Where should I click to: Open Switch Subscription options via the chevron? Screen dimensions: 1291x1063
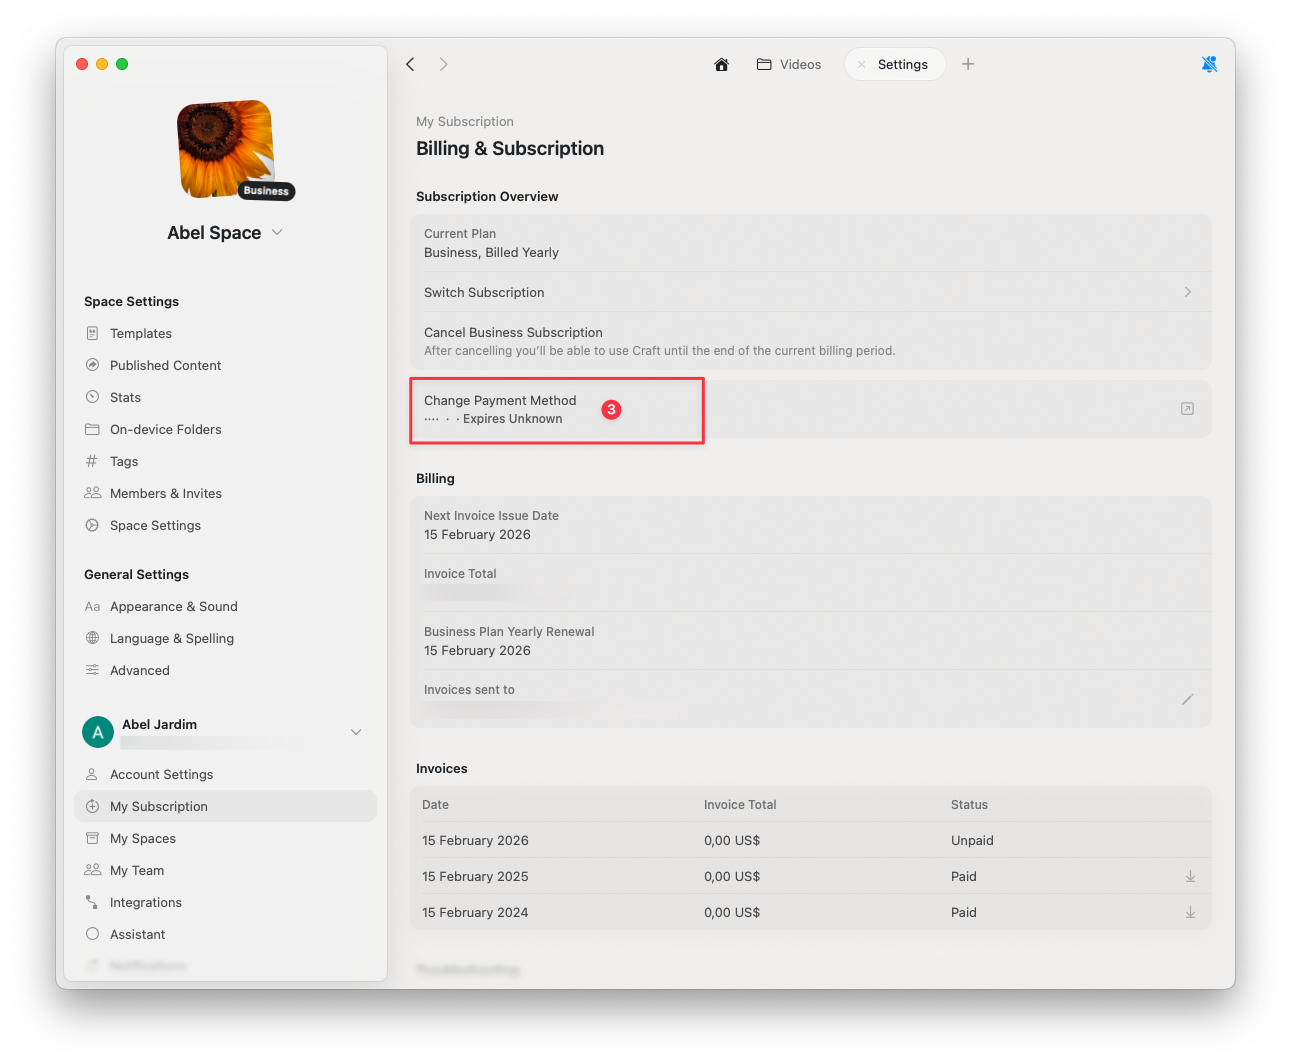point(1187,292)
